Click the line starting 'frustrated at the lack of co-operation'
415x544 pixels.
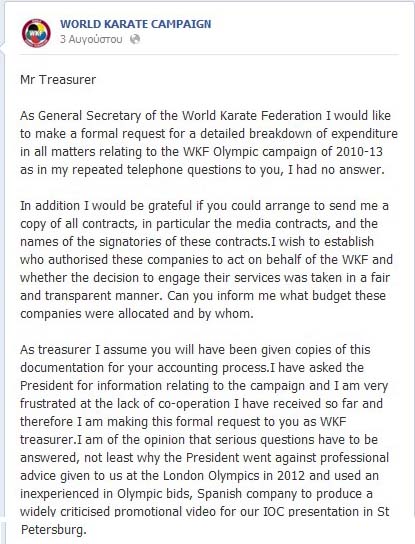tap(201, 404)
